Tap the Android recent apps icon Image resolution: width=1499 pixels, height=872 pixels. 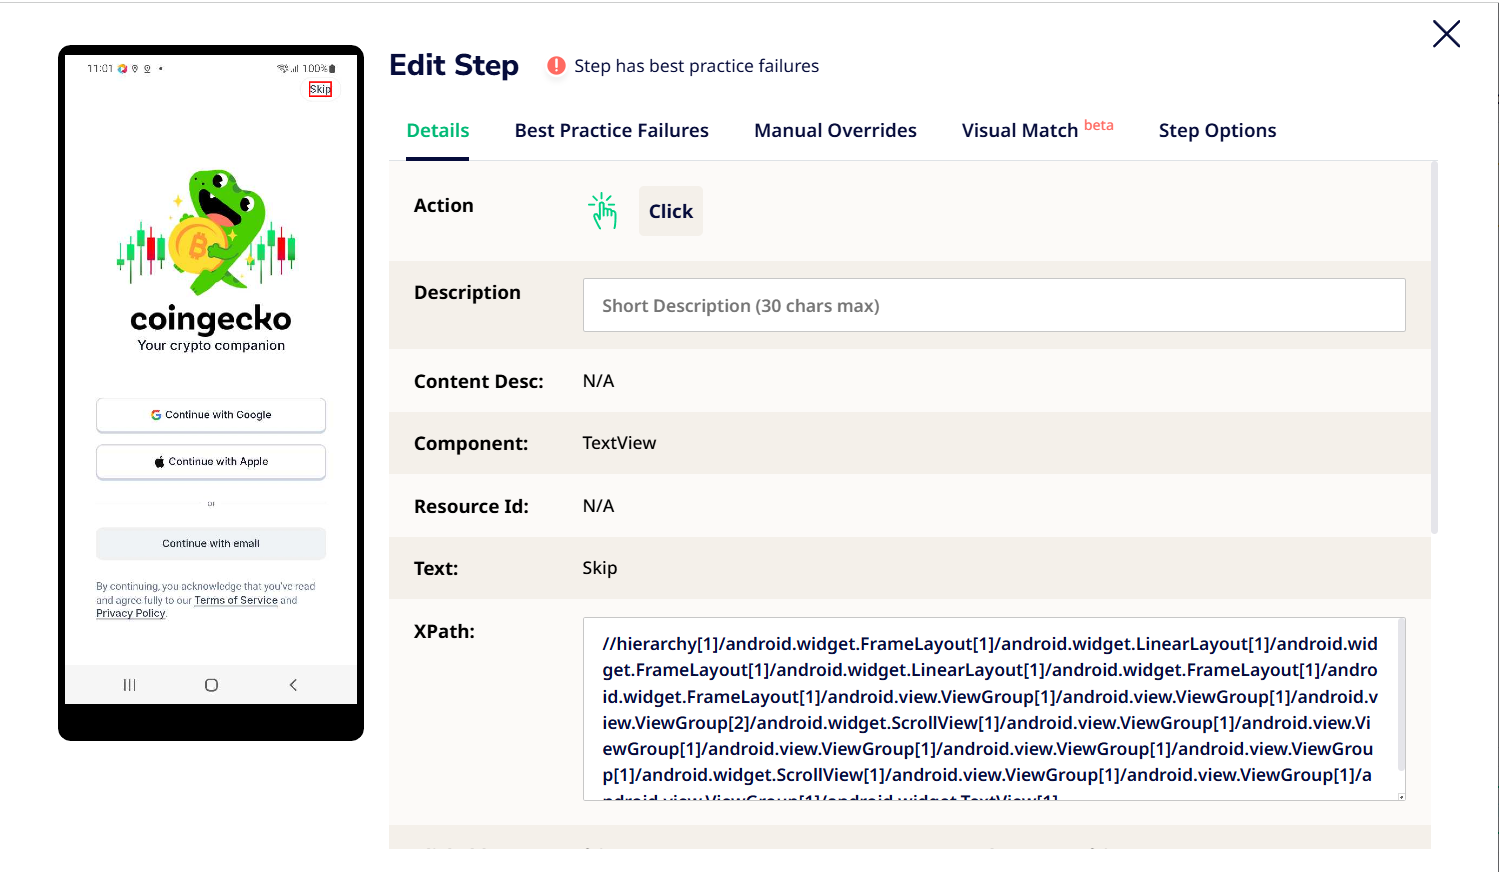tap(129, 685)
